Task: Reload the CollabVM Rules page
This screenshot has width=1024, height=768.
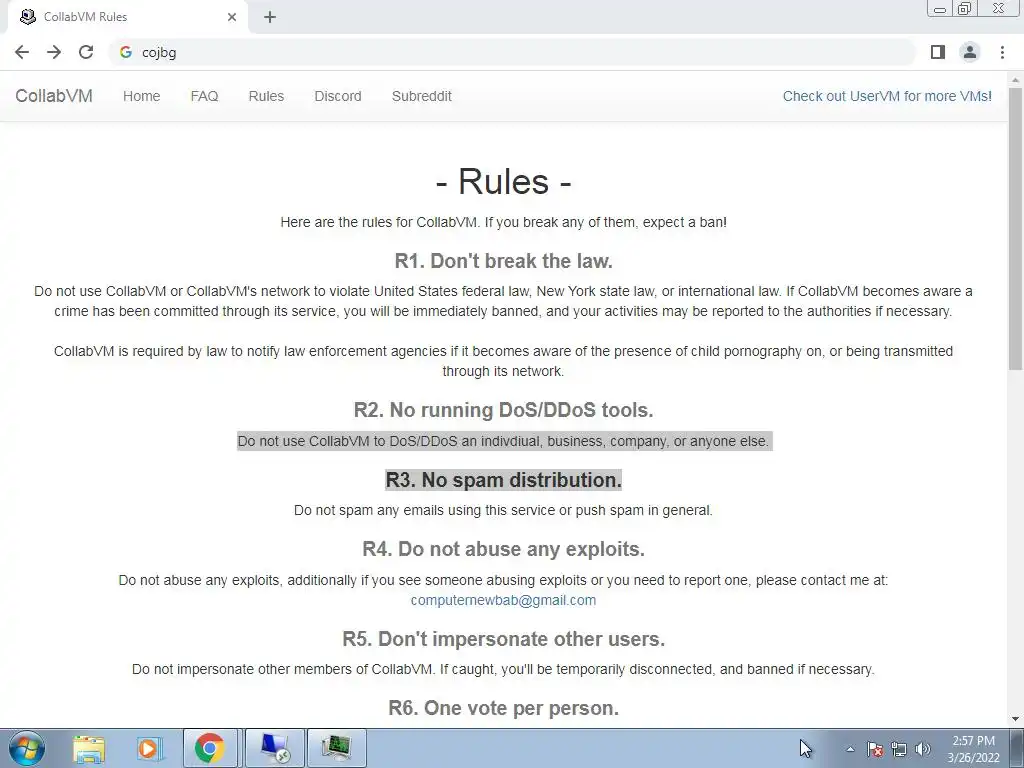Action: (86, 52)
